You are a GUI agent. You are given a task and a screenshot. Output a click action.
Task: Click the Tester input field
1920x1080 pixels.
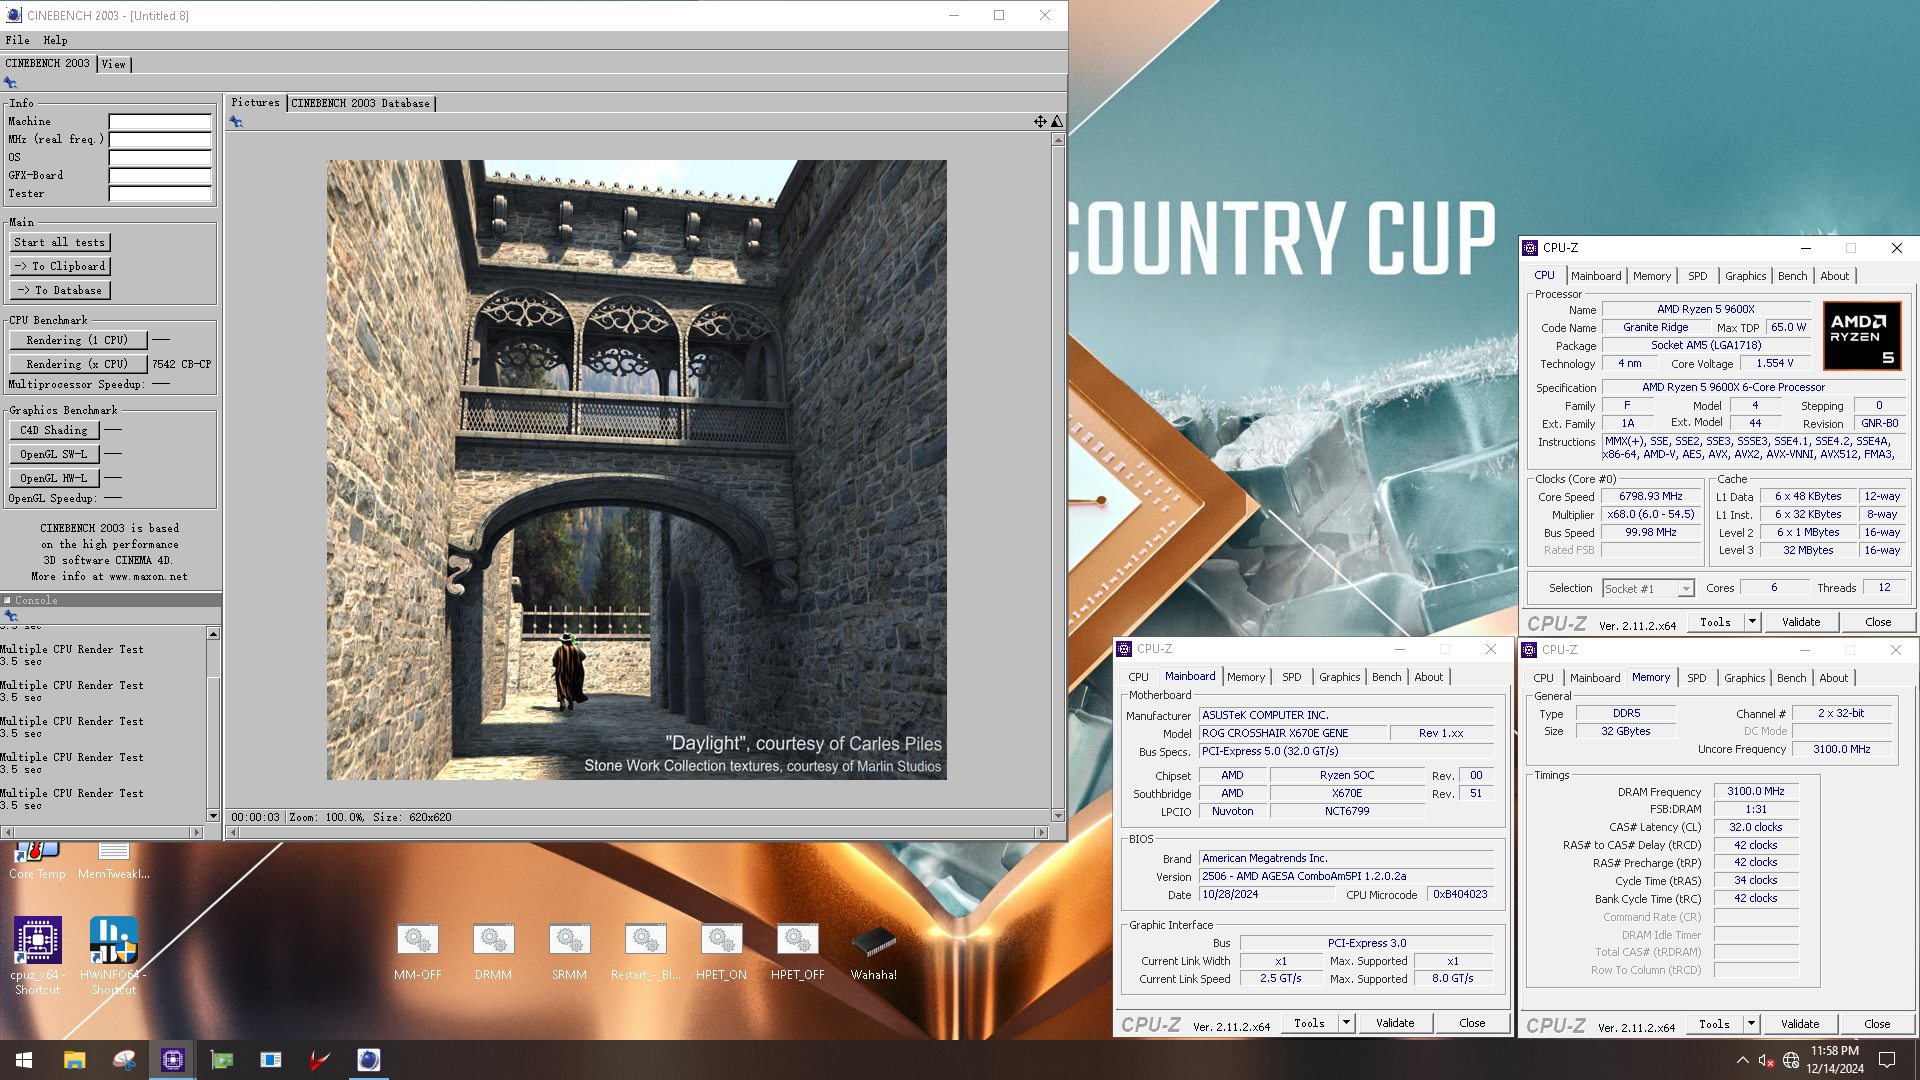coord(160,194)
